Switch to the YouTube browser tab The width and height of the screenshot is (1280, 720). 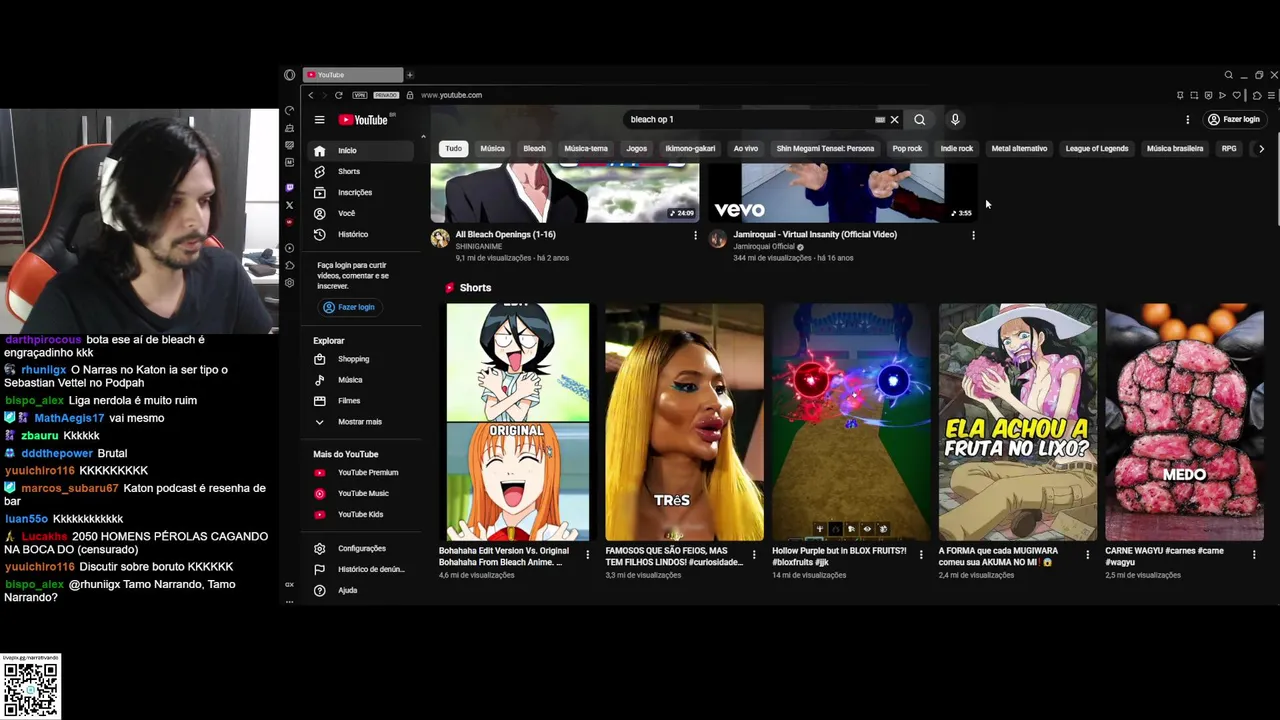click(x=353, y=75)
